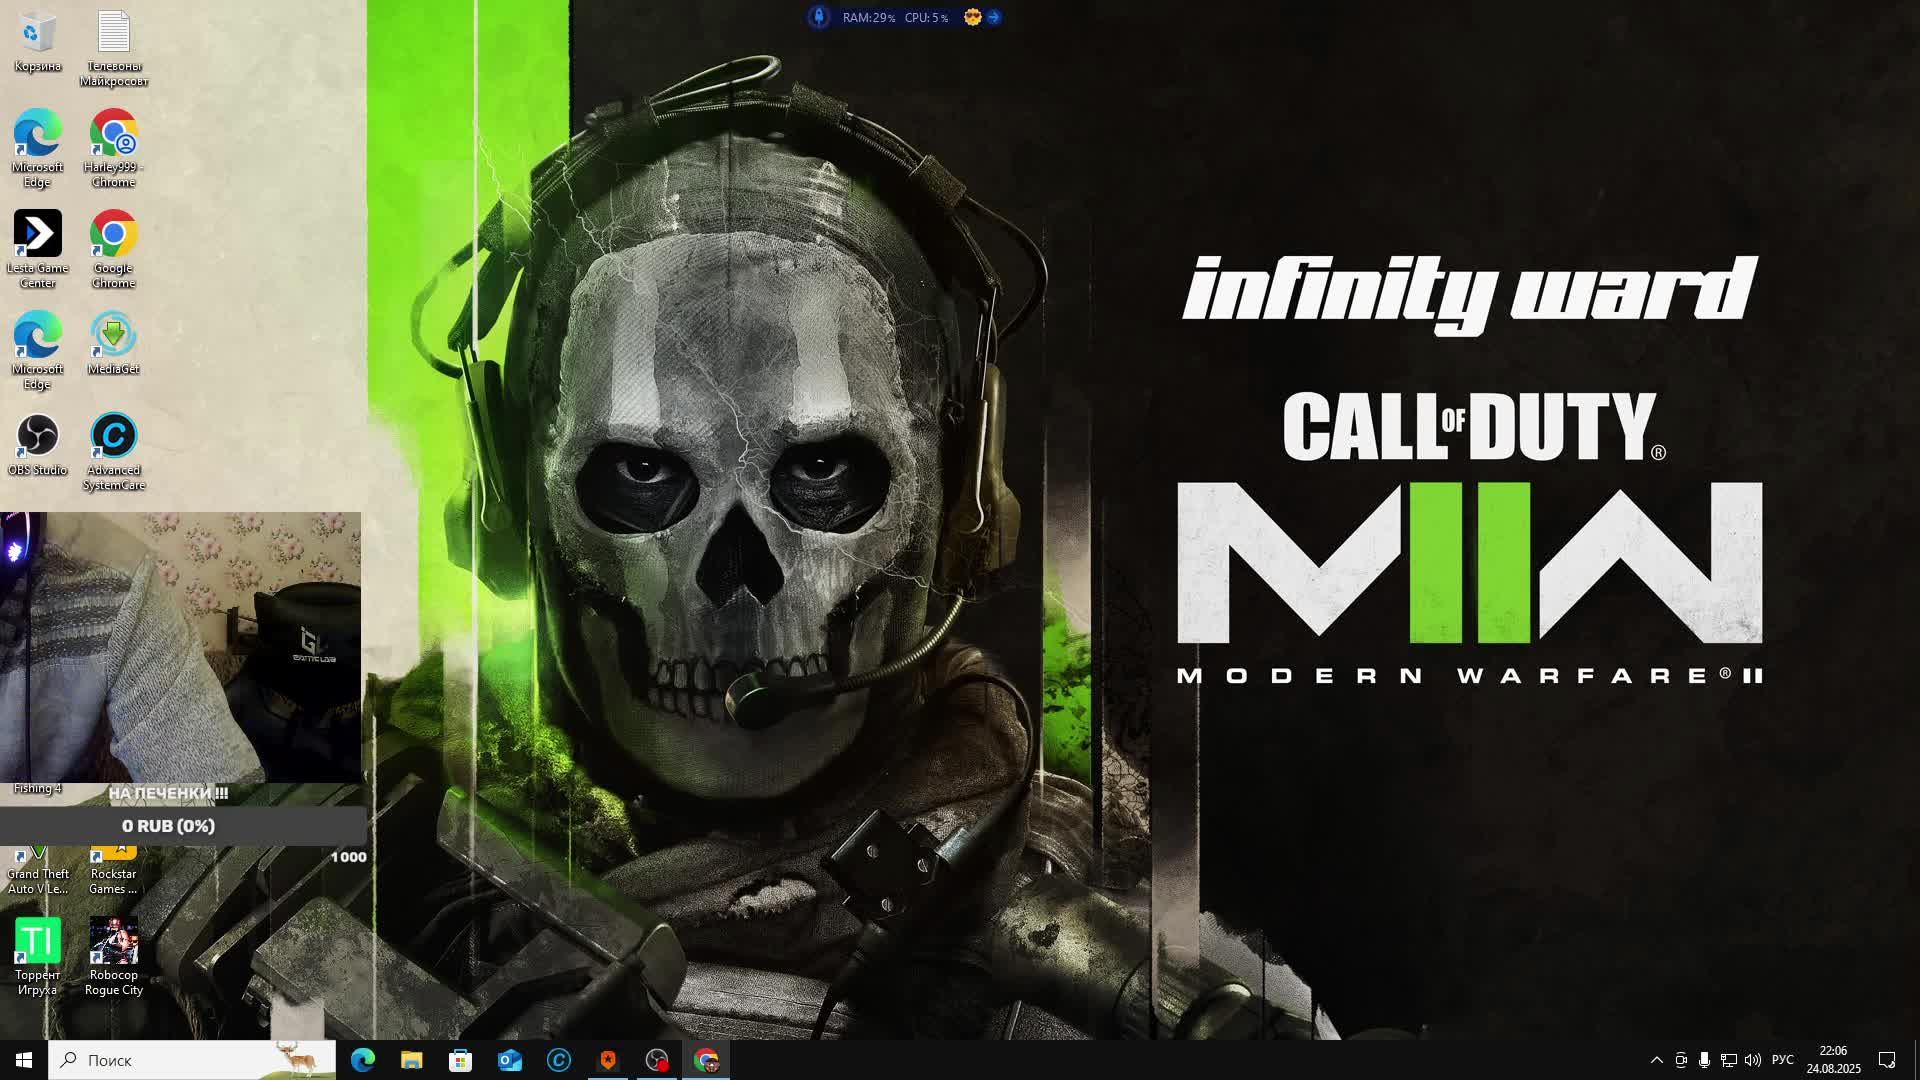This screenshot has width=1920, height=1080.
Task: Toggle microphone icon in system tray
Action: [1704, 1060]
